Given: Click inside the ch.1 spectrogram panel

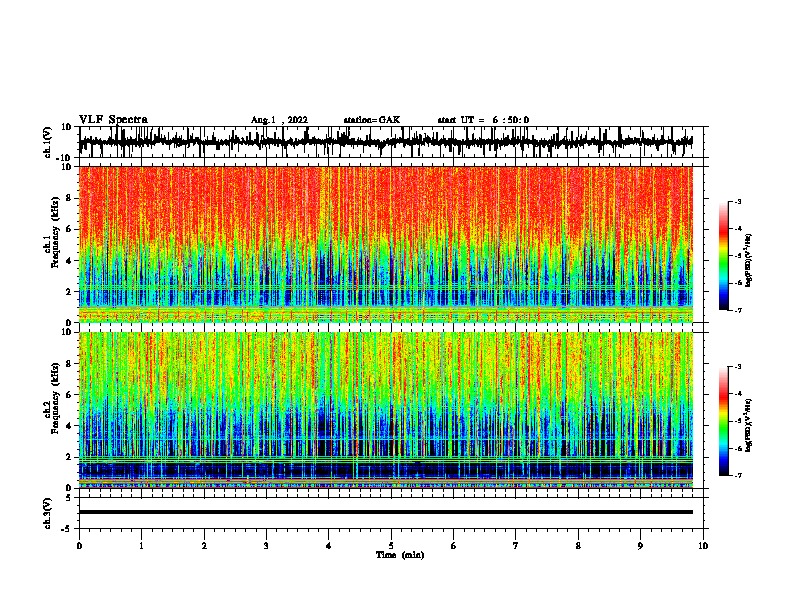Looking at the screenshot, I should 386,244.
